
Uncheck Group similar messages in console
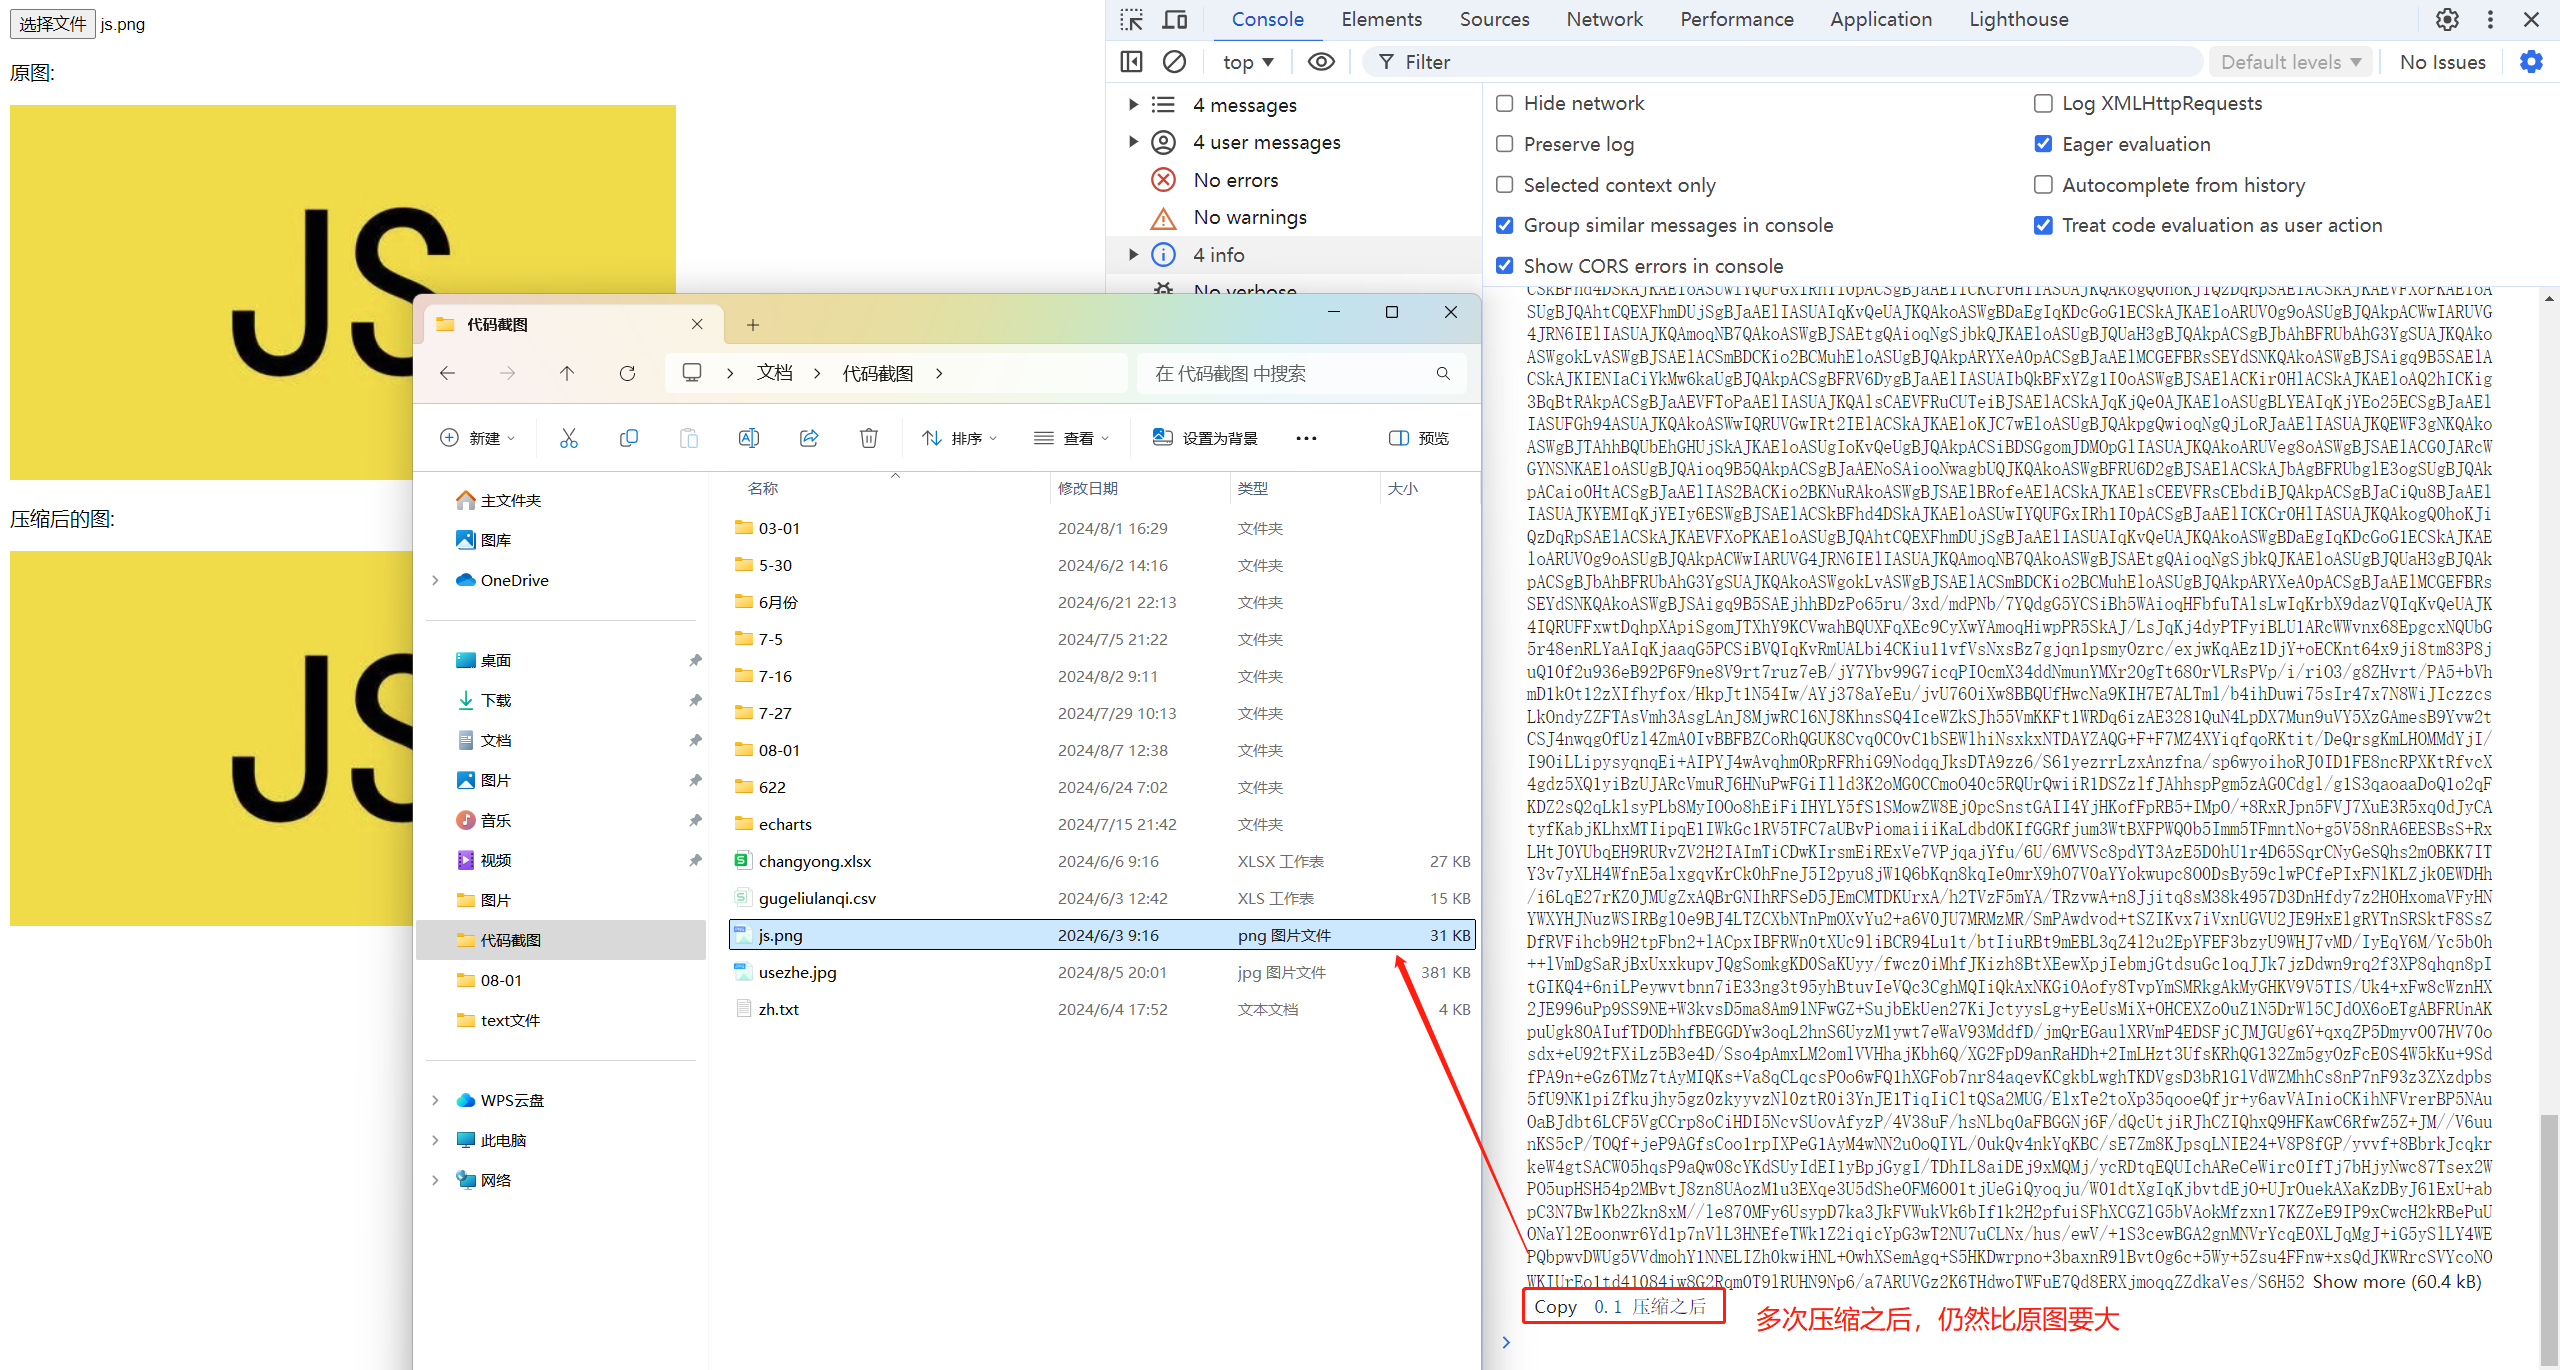(x=1504, y=225)
